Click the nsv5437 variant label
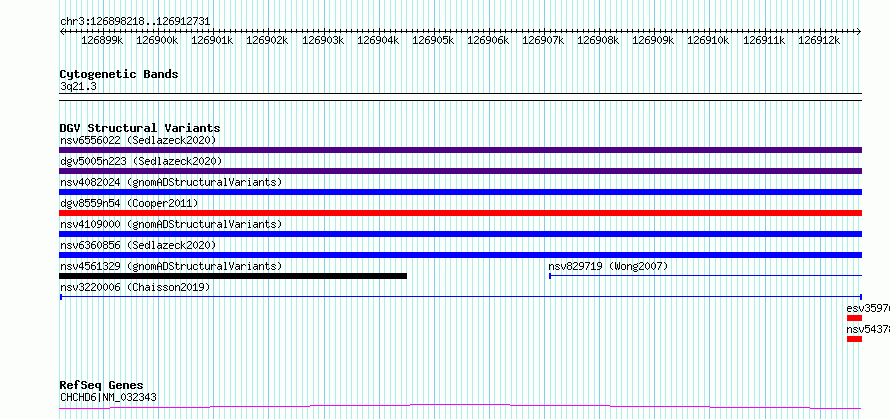Screen dimensions: 890x419 (x=868, y=329)
